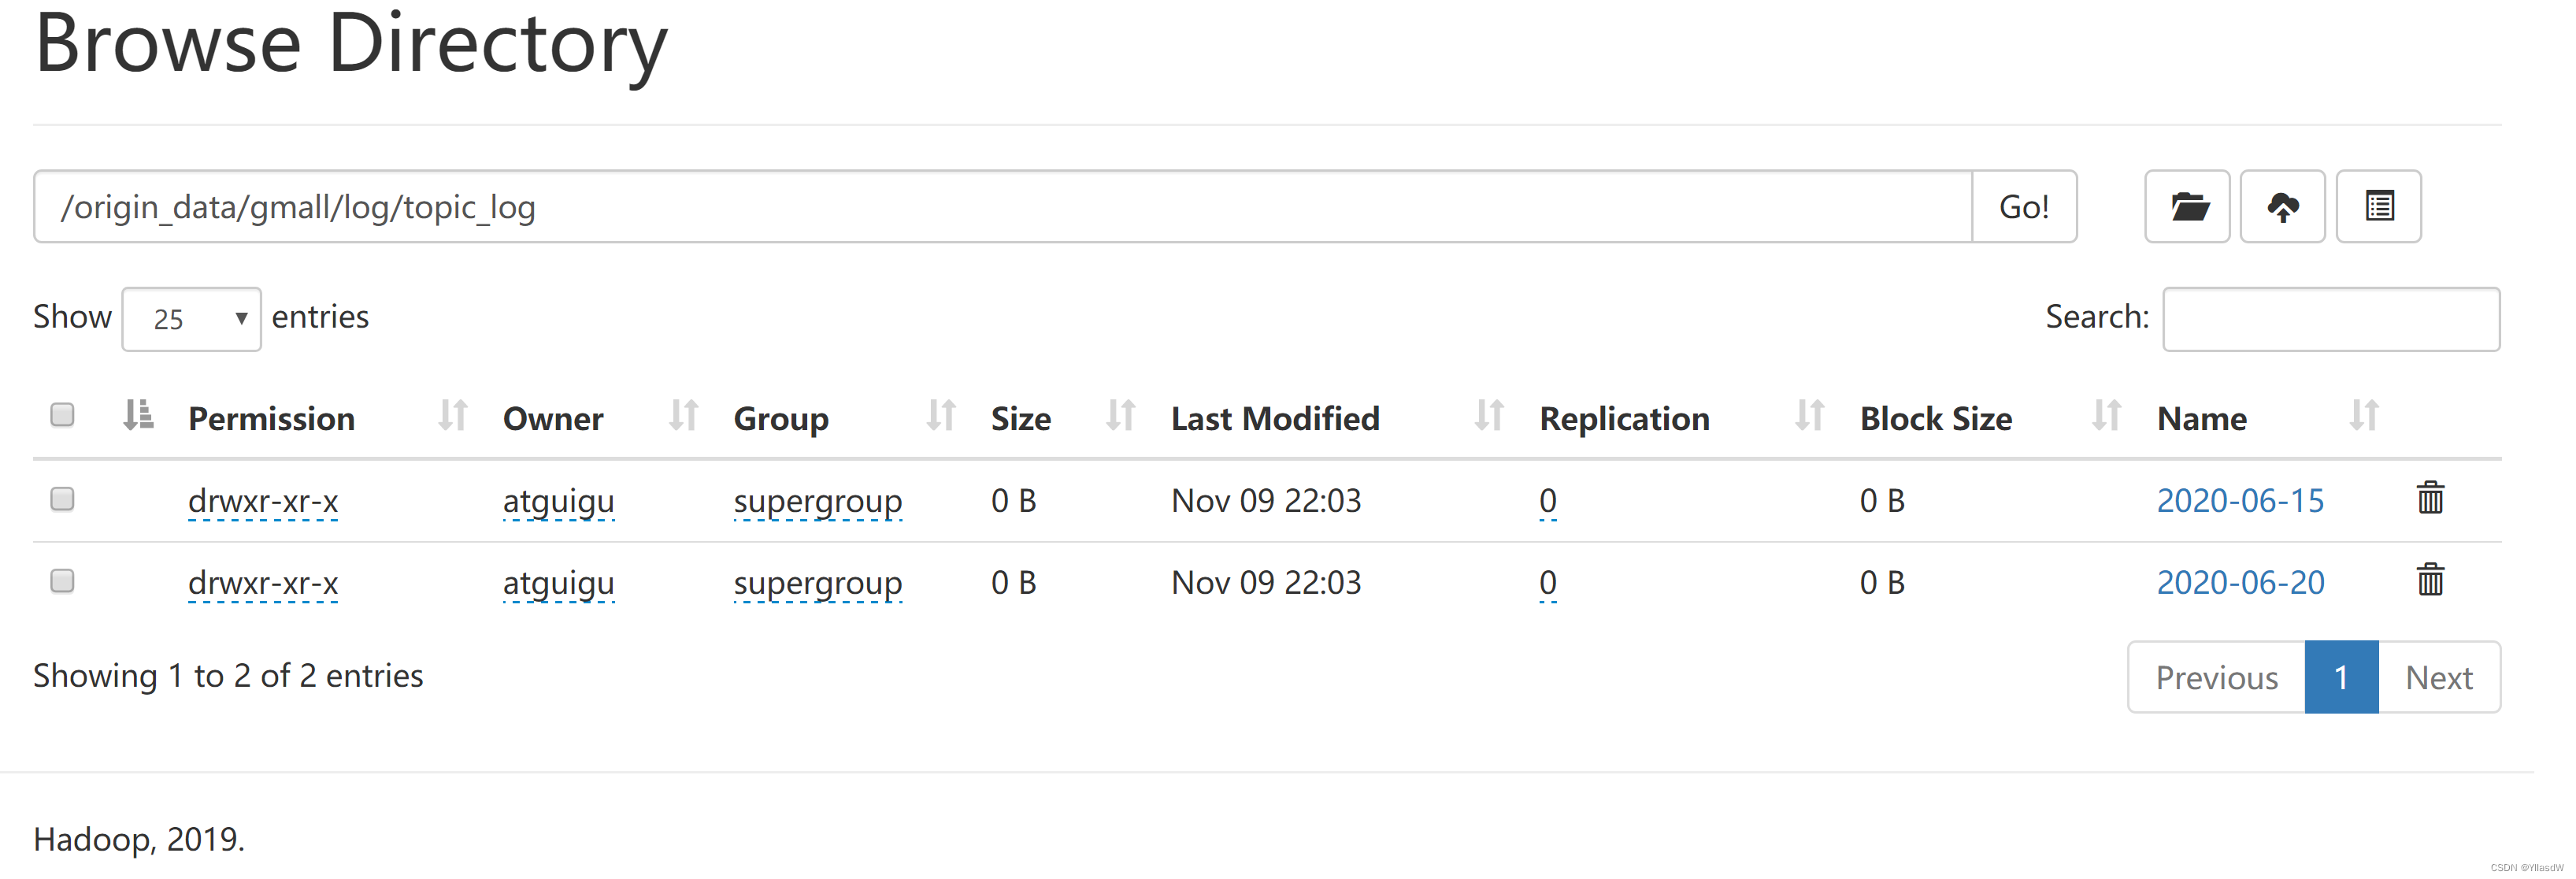Edit the replication value of 2020-06-20
The width and height of the screenshot is (2576, 879).
(1547, 583)
